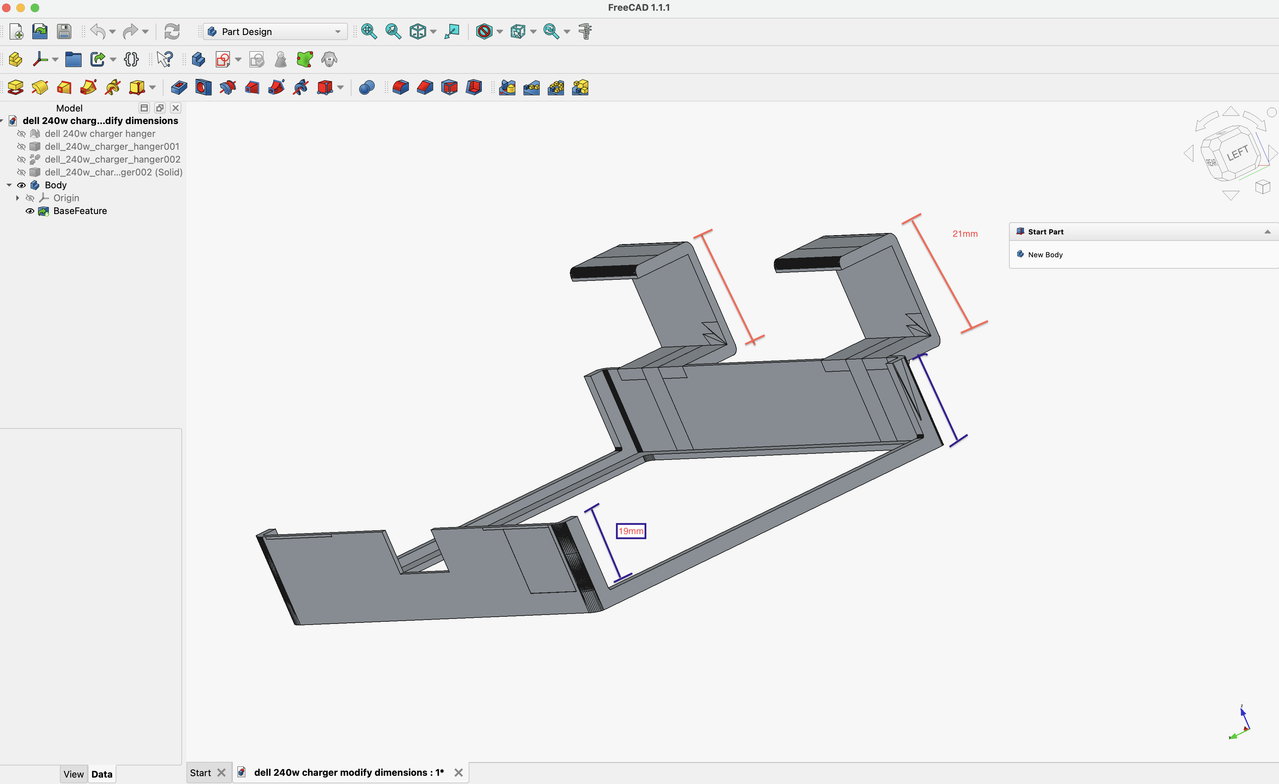The height and width of the screenshot is (784, 1279).
Task: Create a sub-shape binder (green shape icon)
Action: click(x=305, y=60)
